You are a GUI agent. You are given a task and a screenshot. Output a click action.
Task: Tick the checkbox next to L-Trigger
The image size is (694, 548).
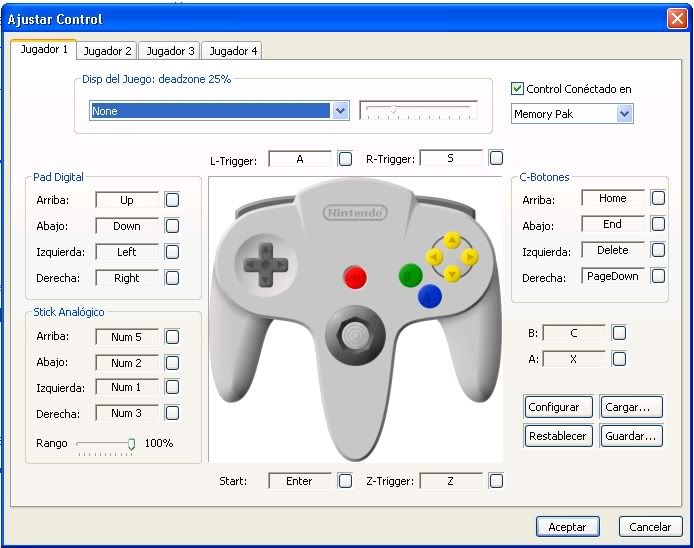point(345,158)
